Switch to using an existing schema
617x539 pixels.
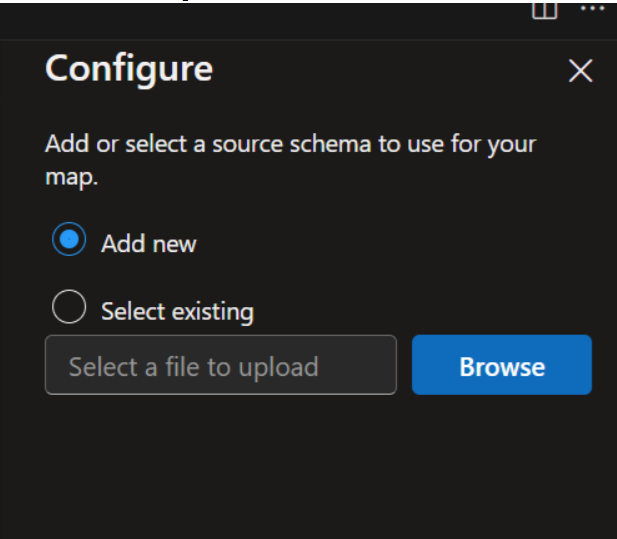pos(69,307)
